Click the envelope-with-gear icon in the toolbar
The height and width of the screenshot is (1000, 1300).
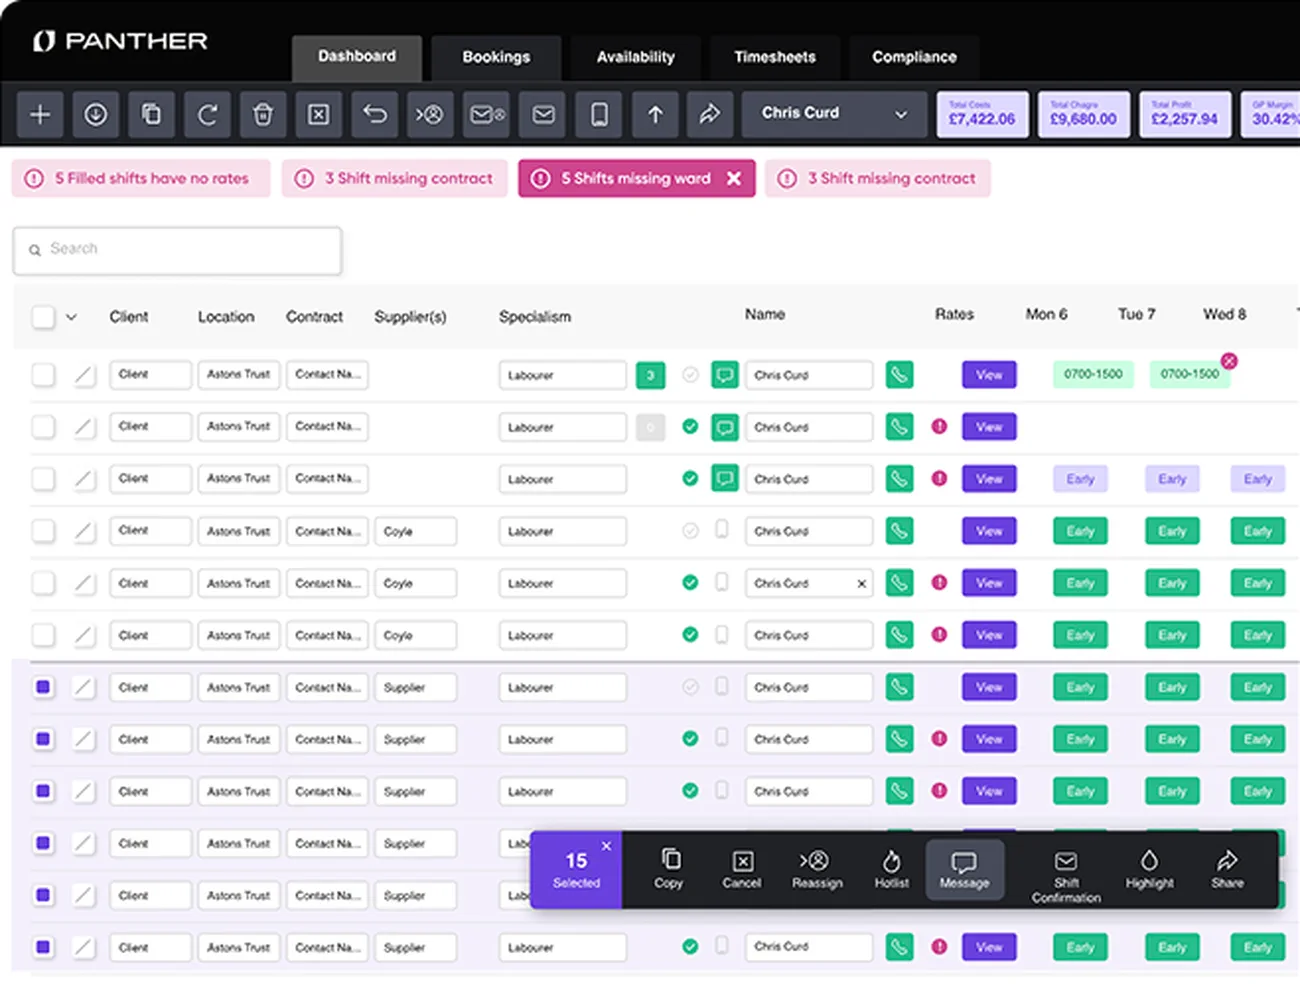[x=487, y=115]
